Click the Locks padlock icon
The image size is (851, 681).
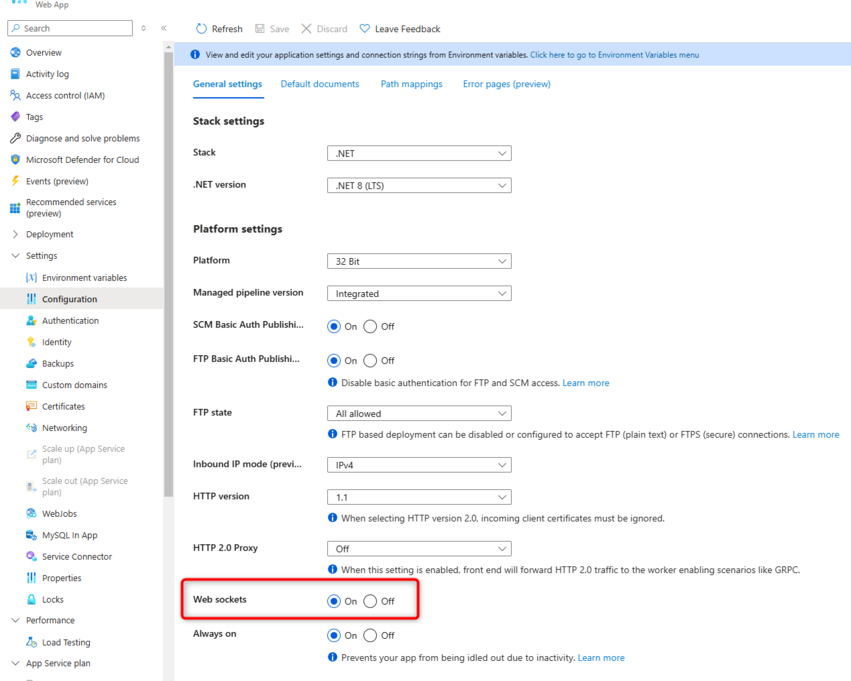click(x=31, y=600)
